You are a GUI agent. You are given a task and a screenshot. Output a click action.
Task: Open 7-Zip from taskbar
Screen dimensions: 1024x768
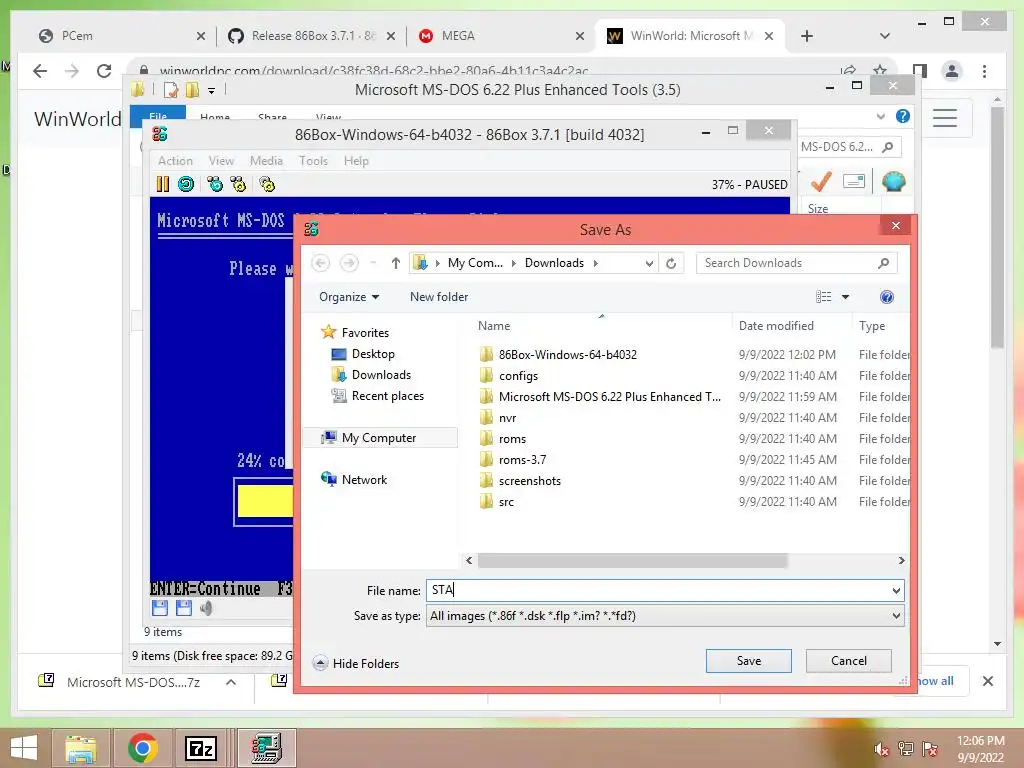[x=201, y=748]
